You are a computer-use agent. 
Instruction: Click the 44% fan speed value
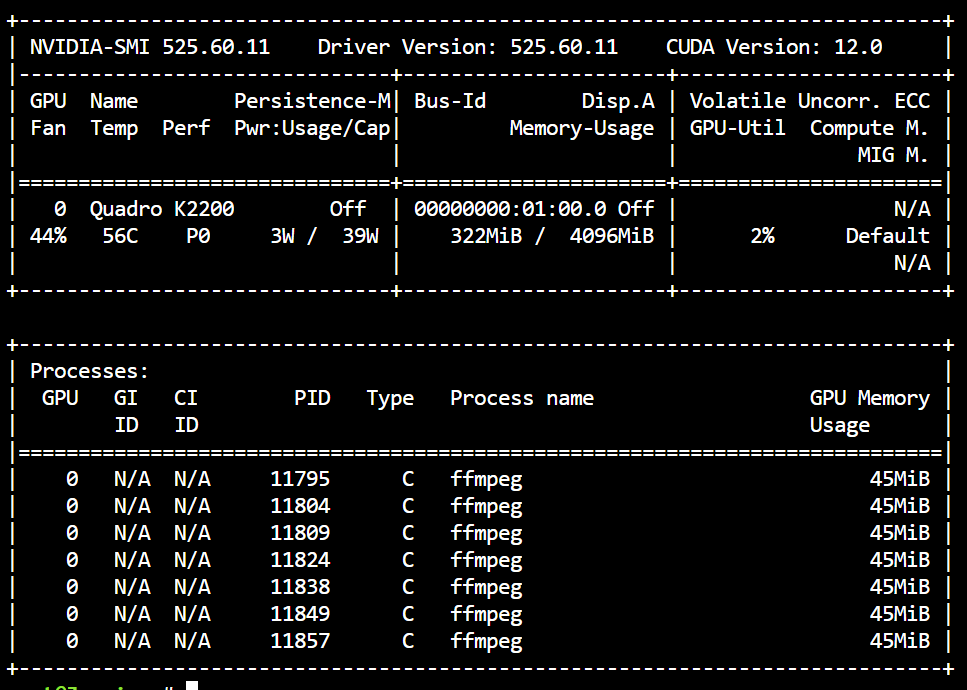[48, 236]
